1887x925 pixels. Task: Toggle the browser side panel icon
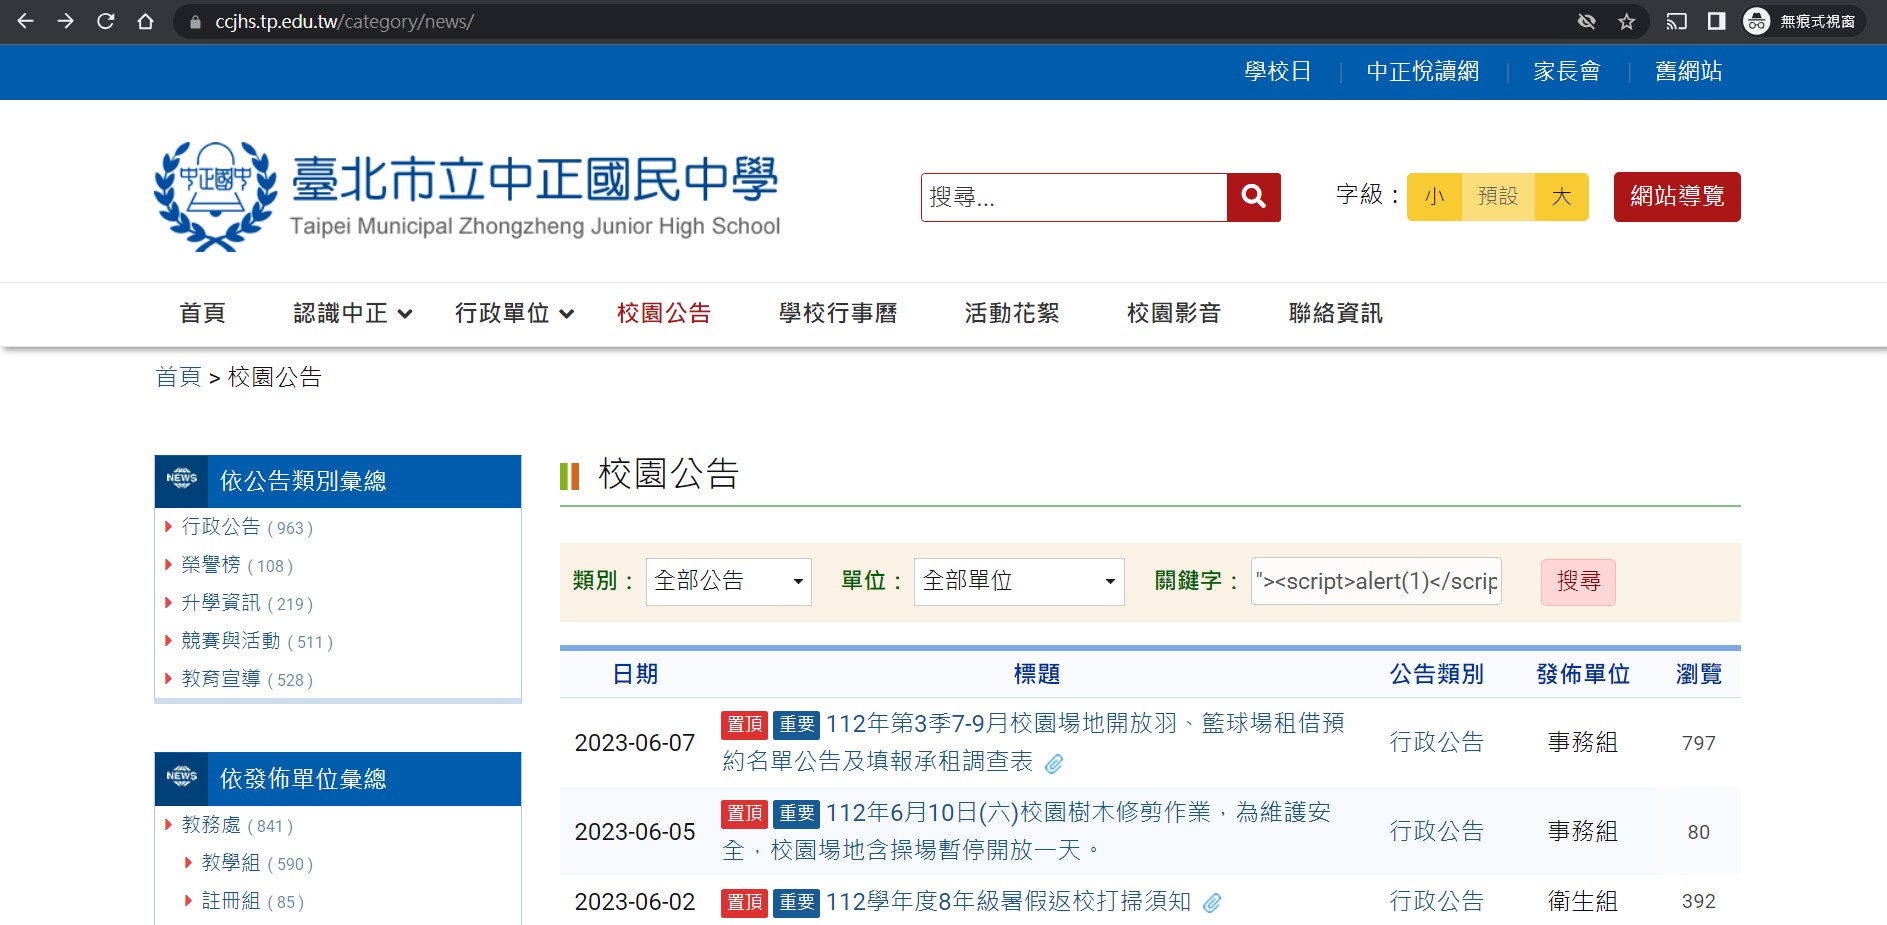pos(1717,21)
